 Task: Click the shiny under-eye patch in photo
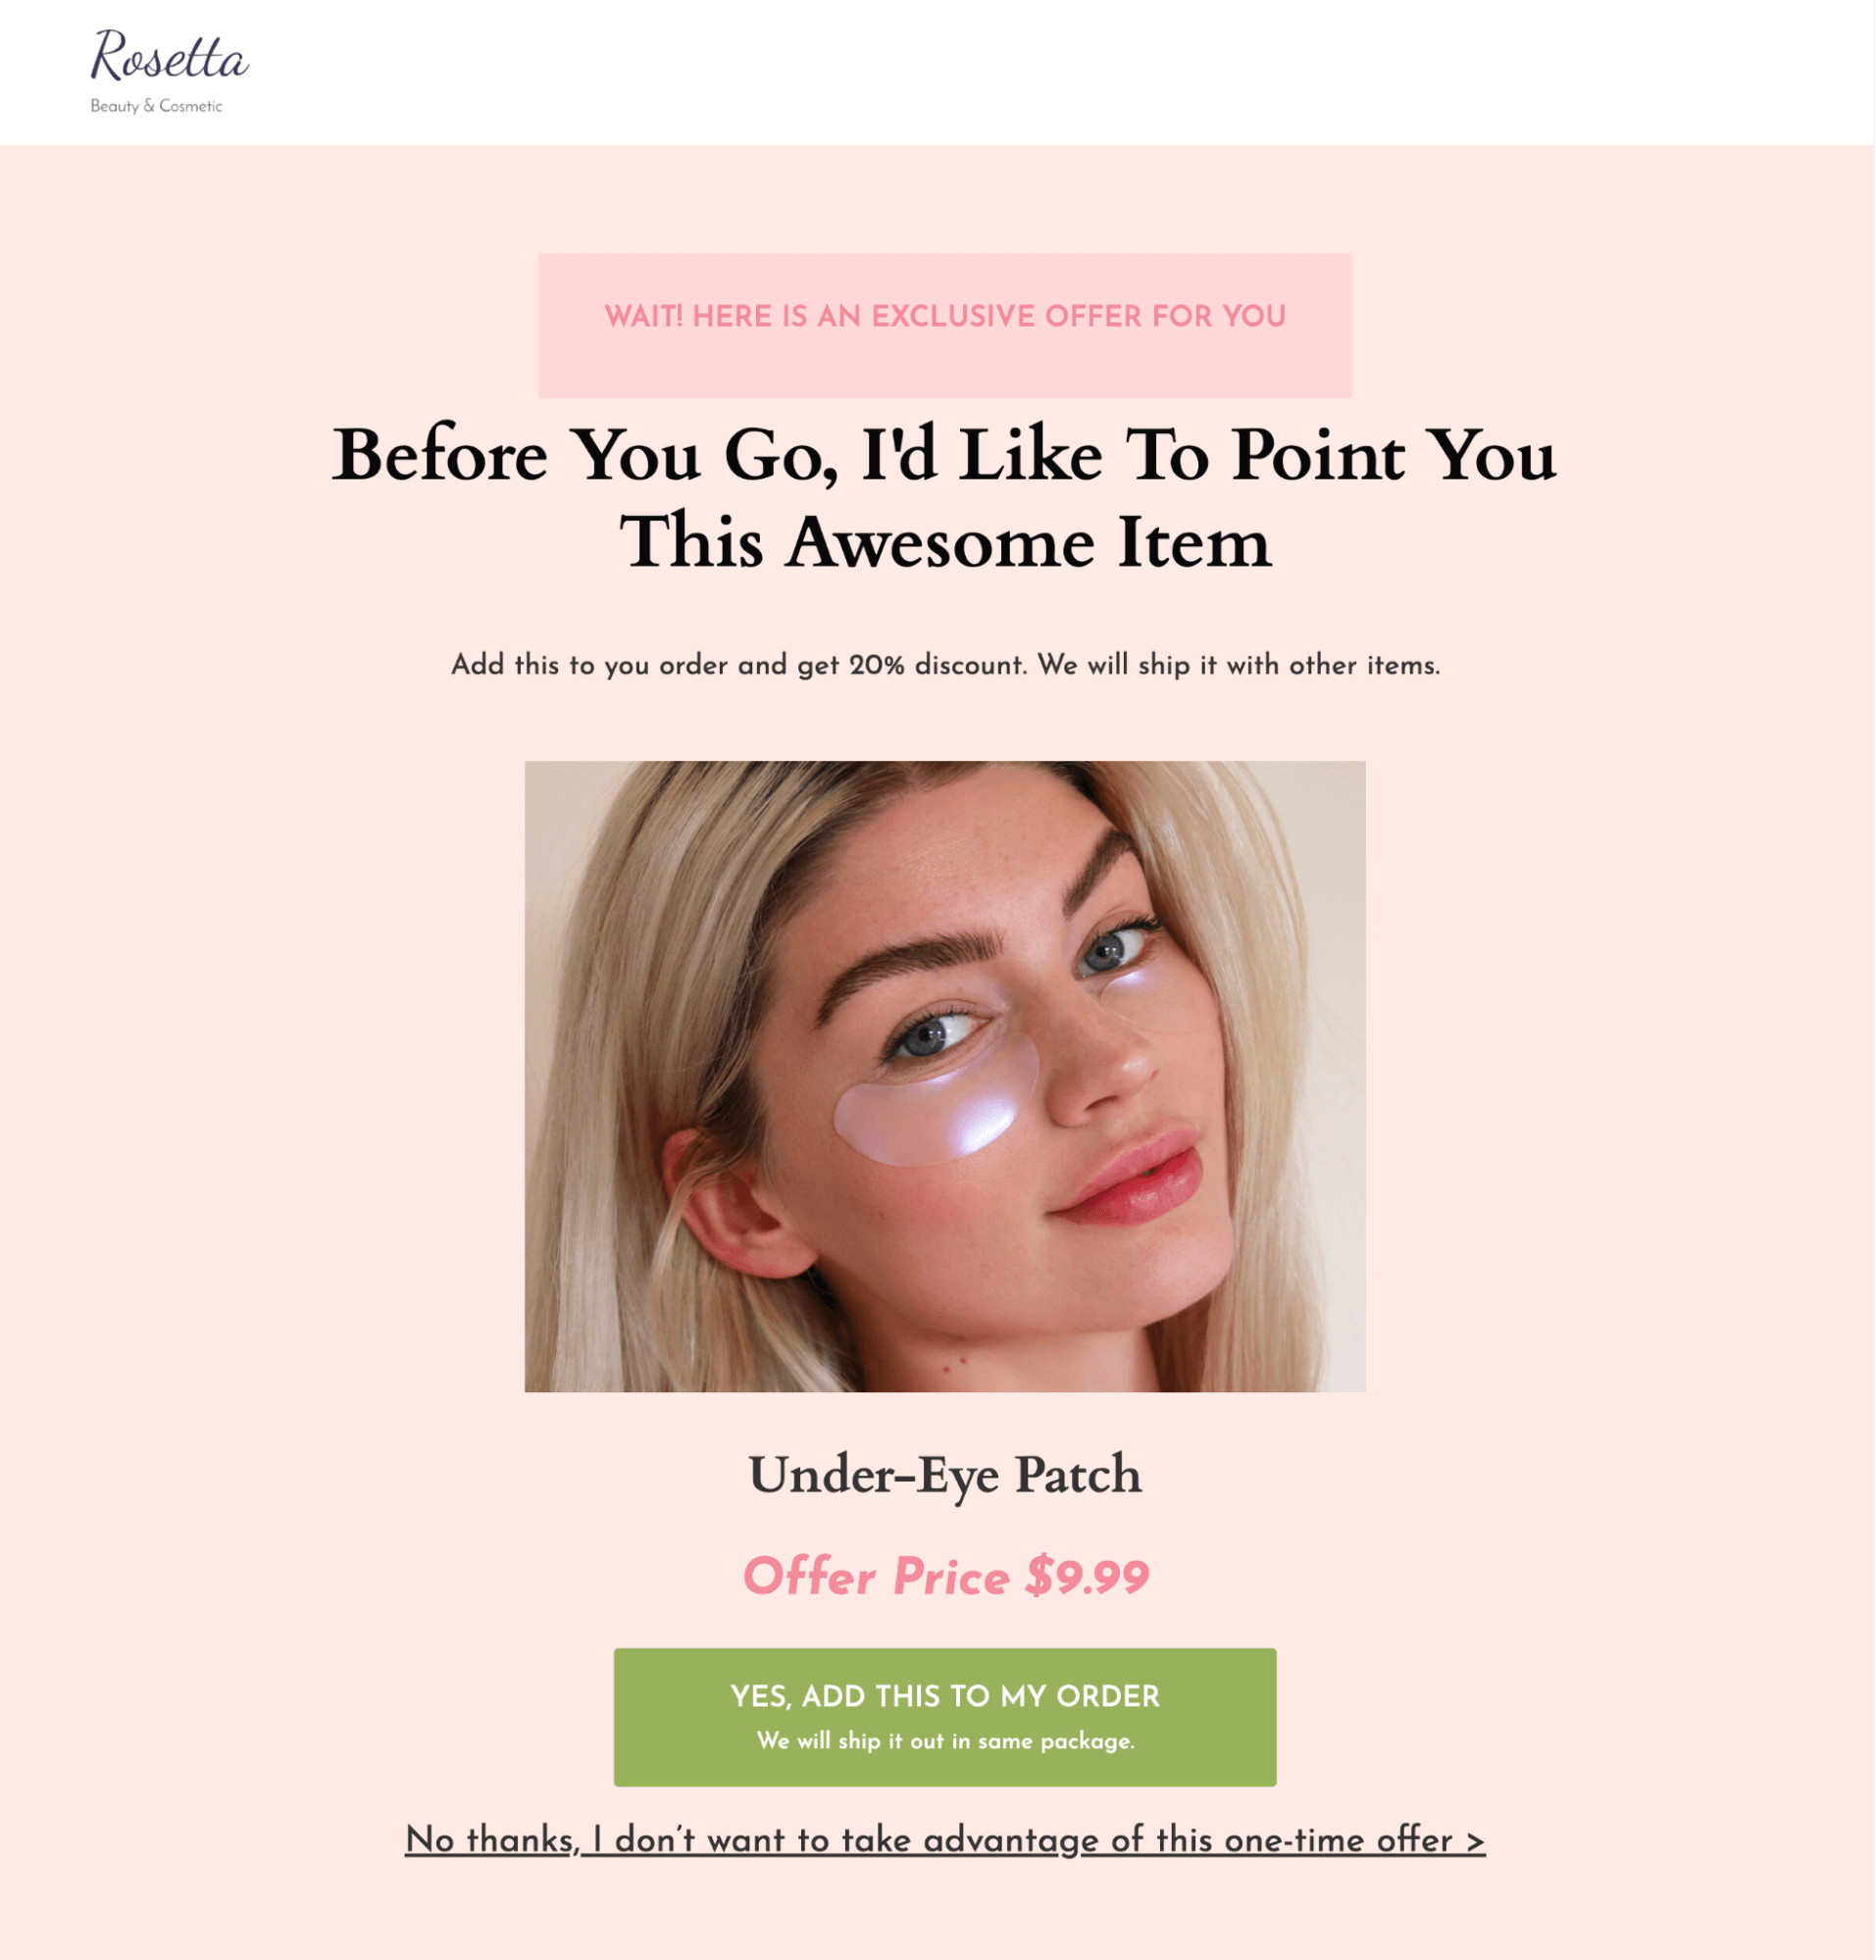[937, 1099]
